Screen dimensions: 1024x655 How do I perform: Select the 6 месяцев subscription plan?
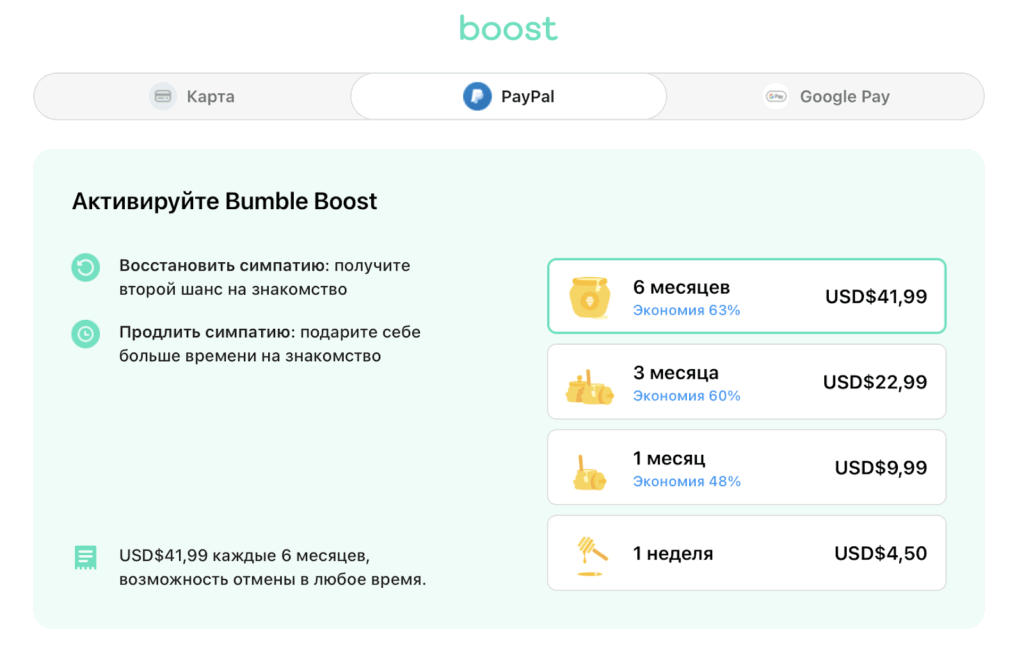(745, 296)
